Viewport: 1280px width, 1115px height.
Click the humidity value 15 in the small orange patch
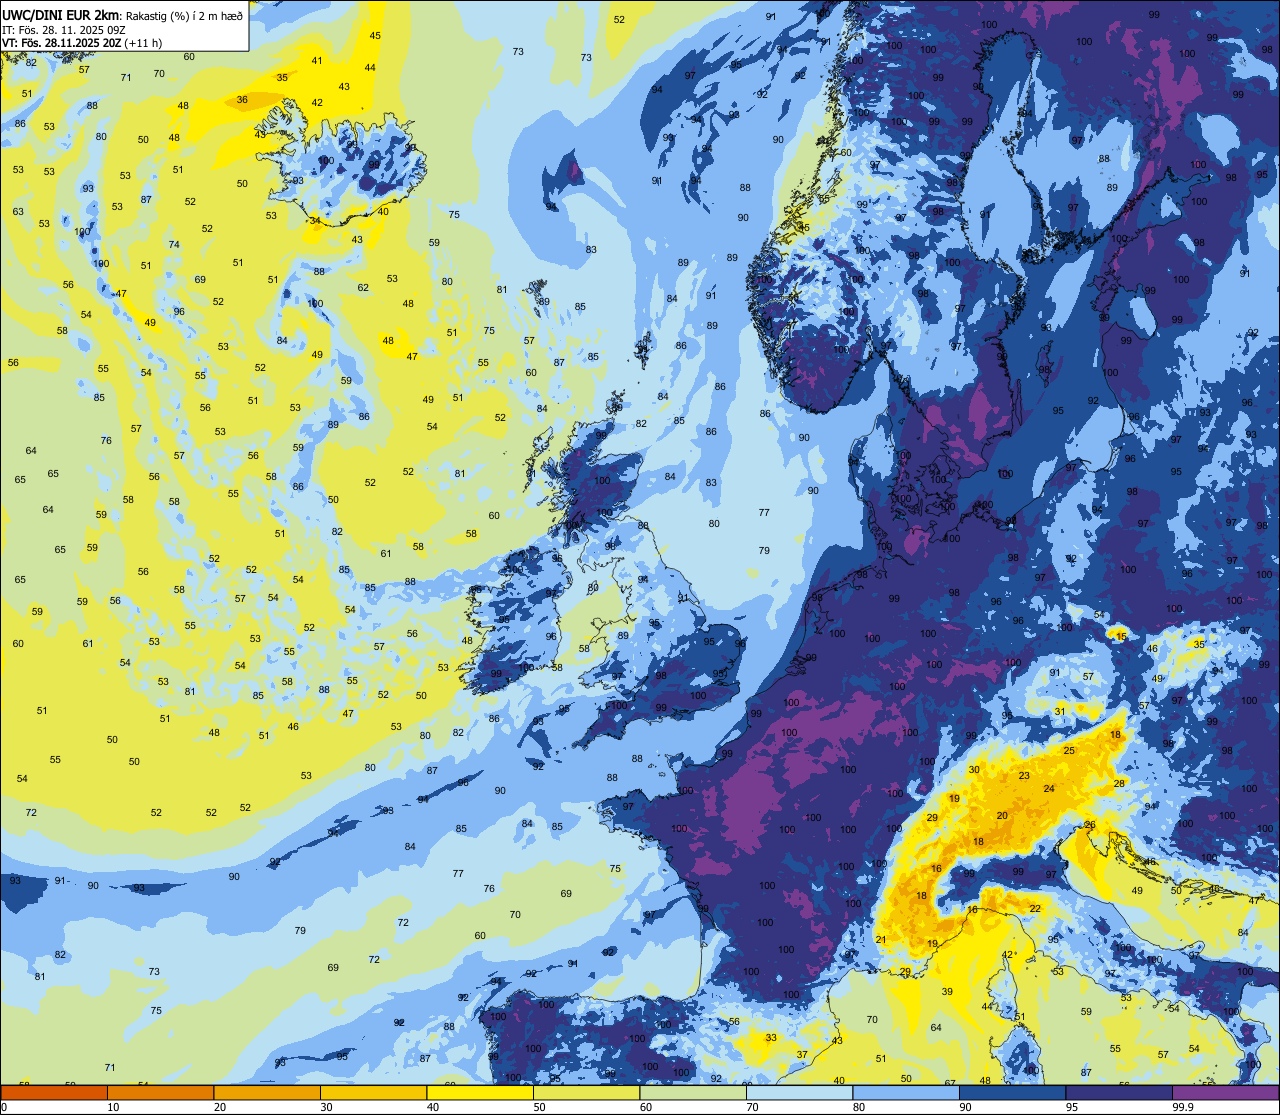[1121, 636]
